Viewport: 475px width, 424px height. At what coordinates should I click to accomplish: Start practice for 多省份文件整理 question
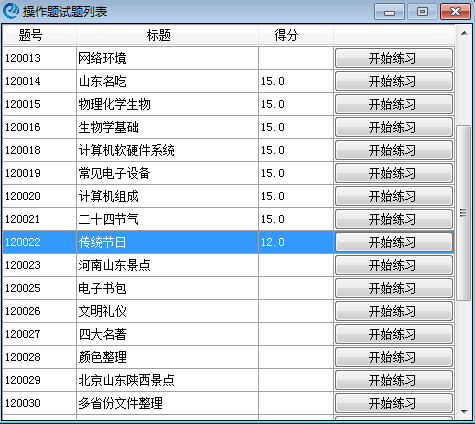pyautogui.click(x=394, y=403)
